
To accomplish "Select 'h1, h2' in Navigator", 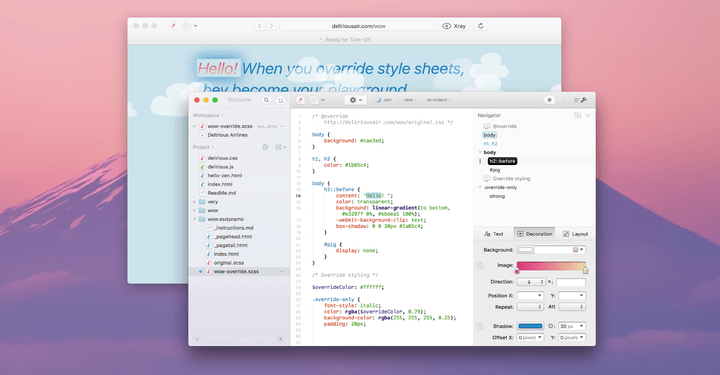I will 490,144.
